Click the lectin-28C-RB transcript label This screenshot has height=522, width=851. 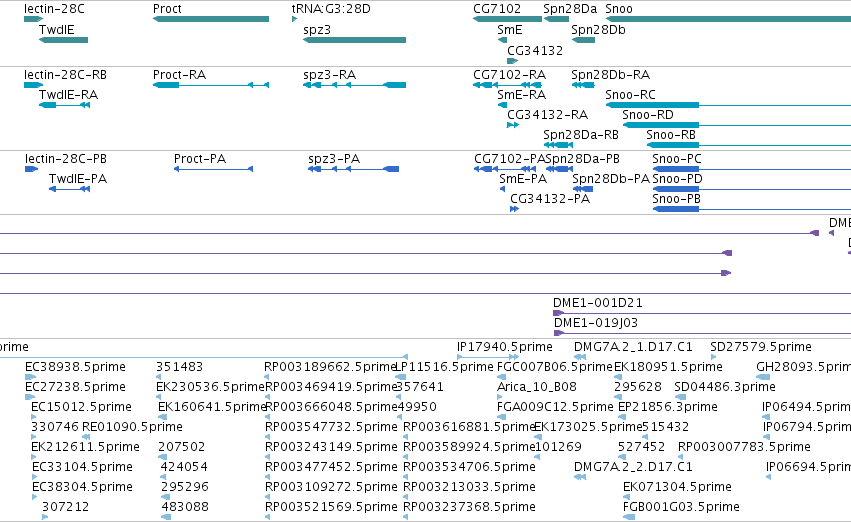point(65,74)
